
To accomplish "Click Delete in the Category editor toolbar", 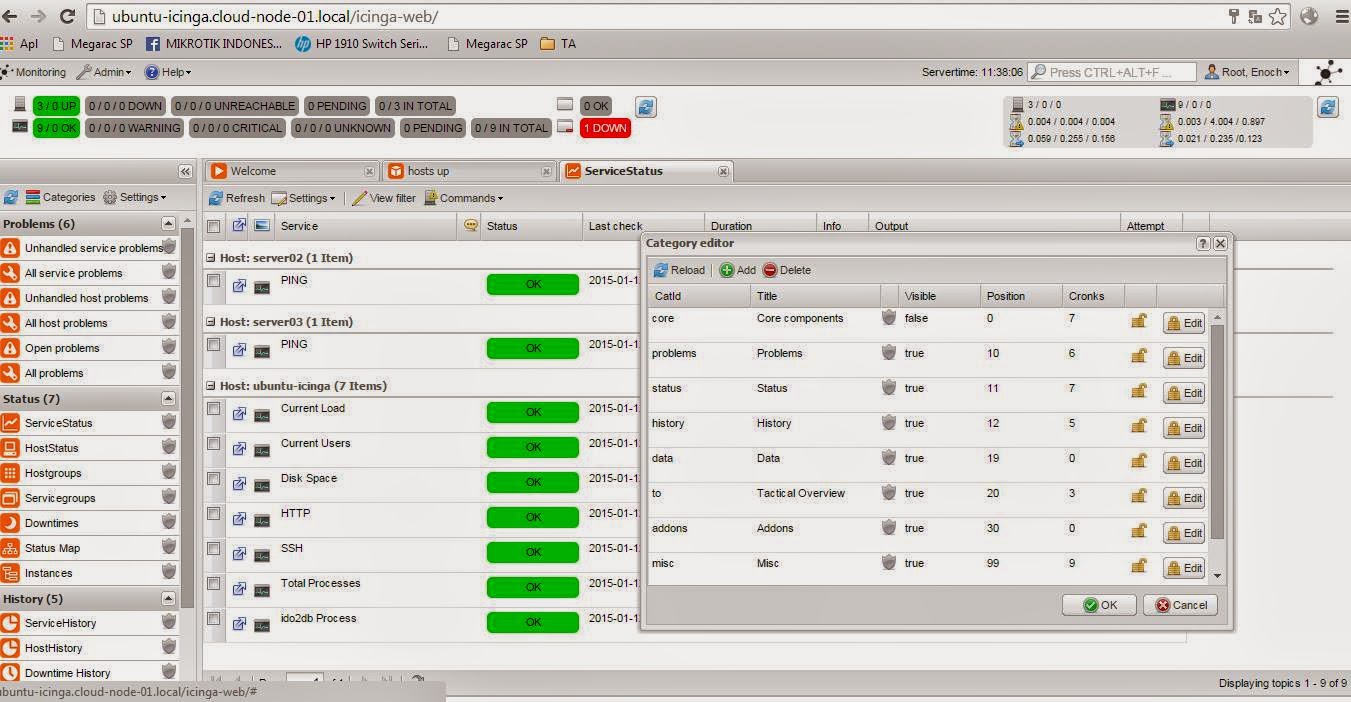I will (x=787, y=270).
